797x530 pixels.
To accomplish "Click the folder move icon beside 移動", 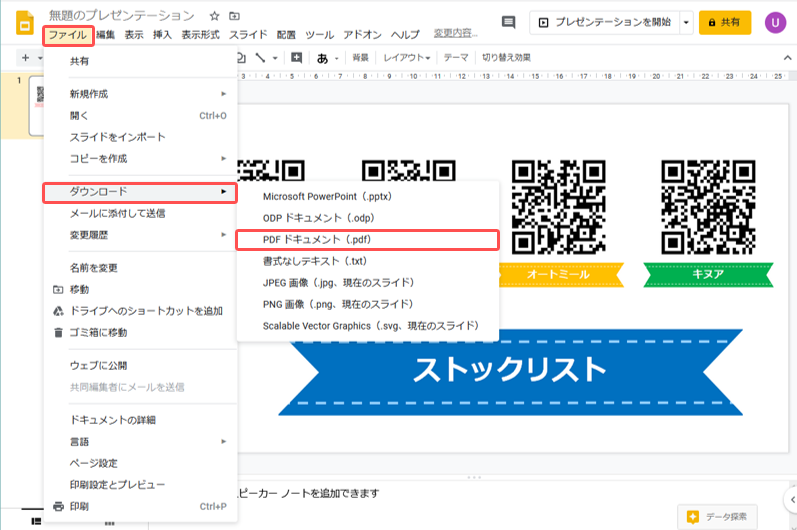I will coord(58,290).
